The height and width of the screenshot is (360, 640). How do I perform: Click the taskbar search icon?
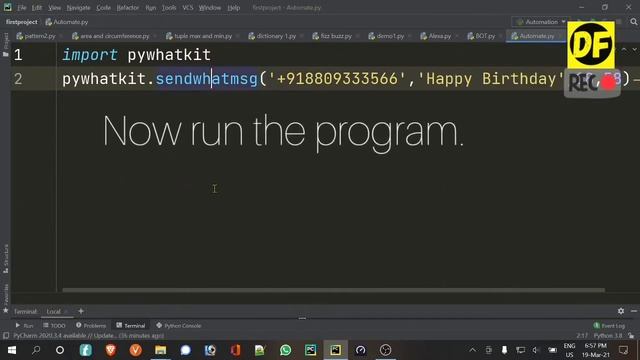pos(36,350)
